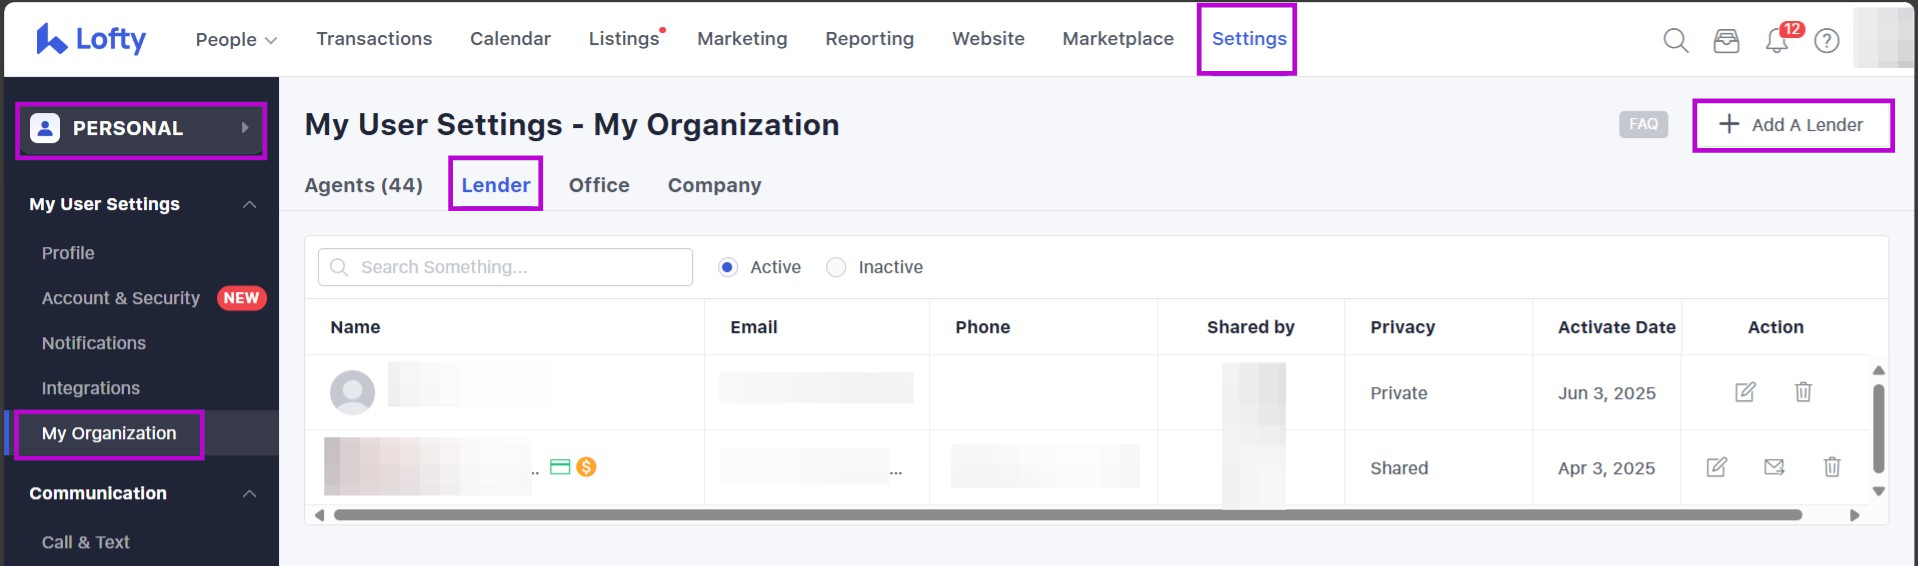Collapse the Communication section
This screenshot has height=566, width=1918.
point(249,493)
